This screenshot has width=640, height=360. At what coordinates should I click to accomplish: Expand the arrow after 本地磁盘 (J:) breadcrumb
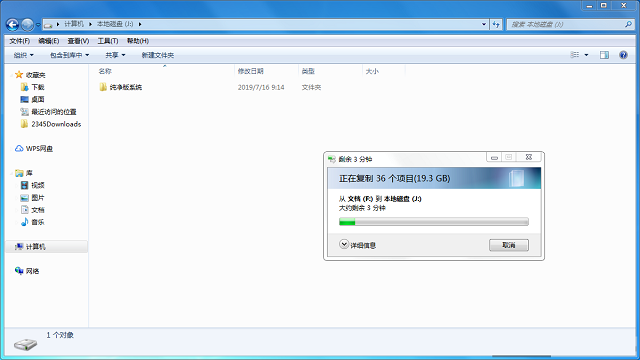(x=140, y=24)
